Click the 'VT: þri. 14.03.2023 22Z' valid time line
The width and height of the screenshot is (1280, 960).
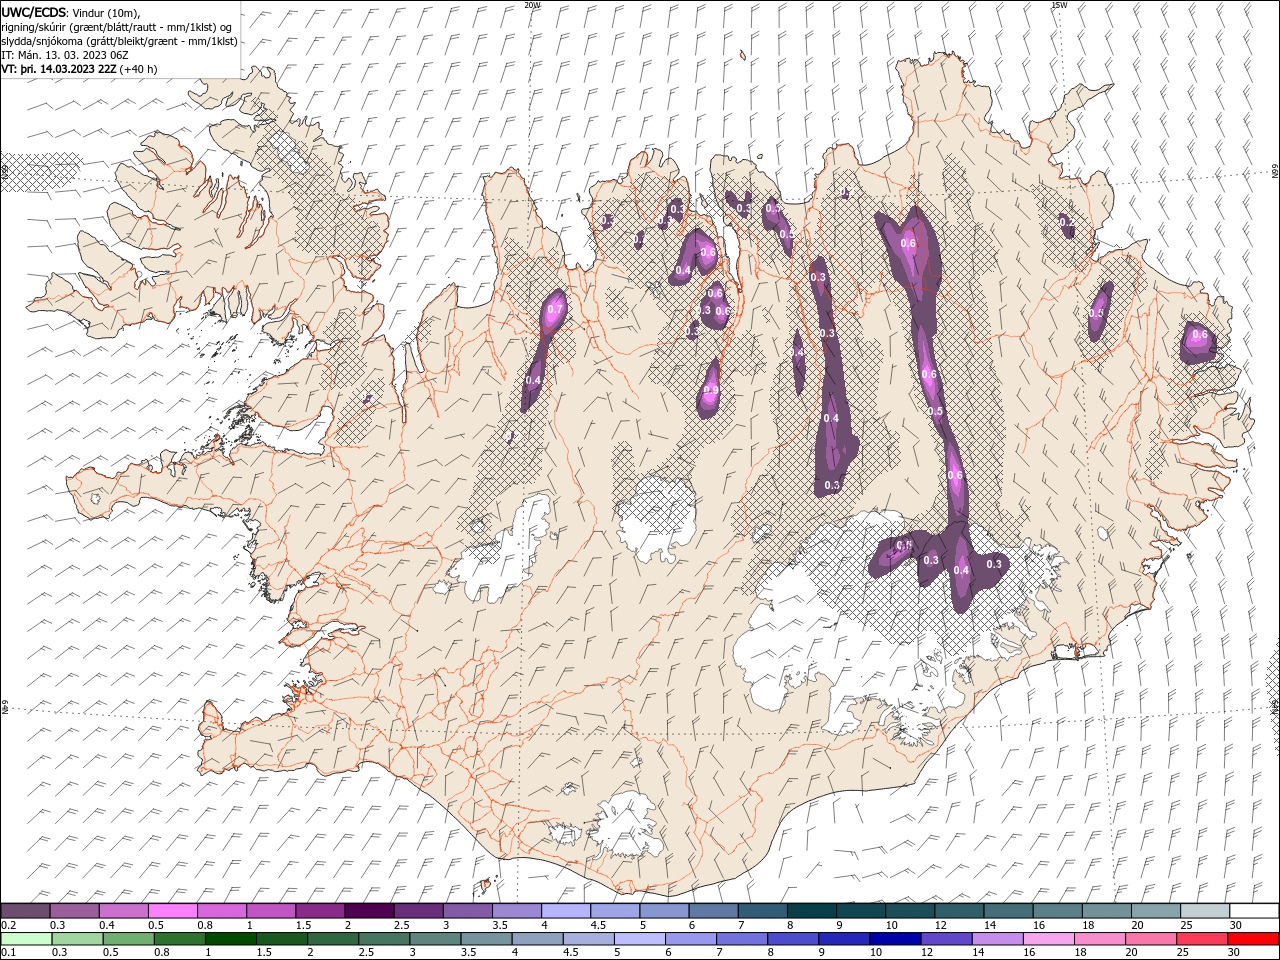59,69
